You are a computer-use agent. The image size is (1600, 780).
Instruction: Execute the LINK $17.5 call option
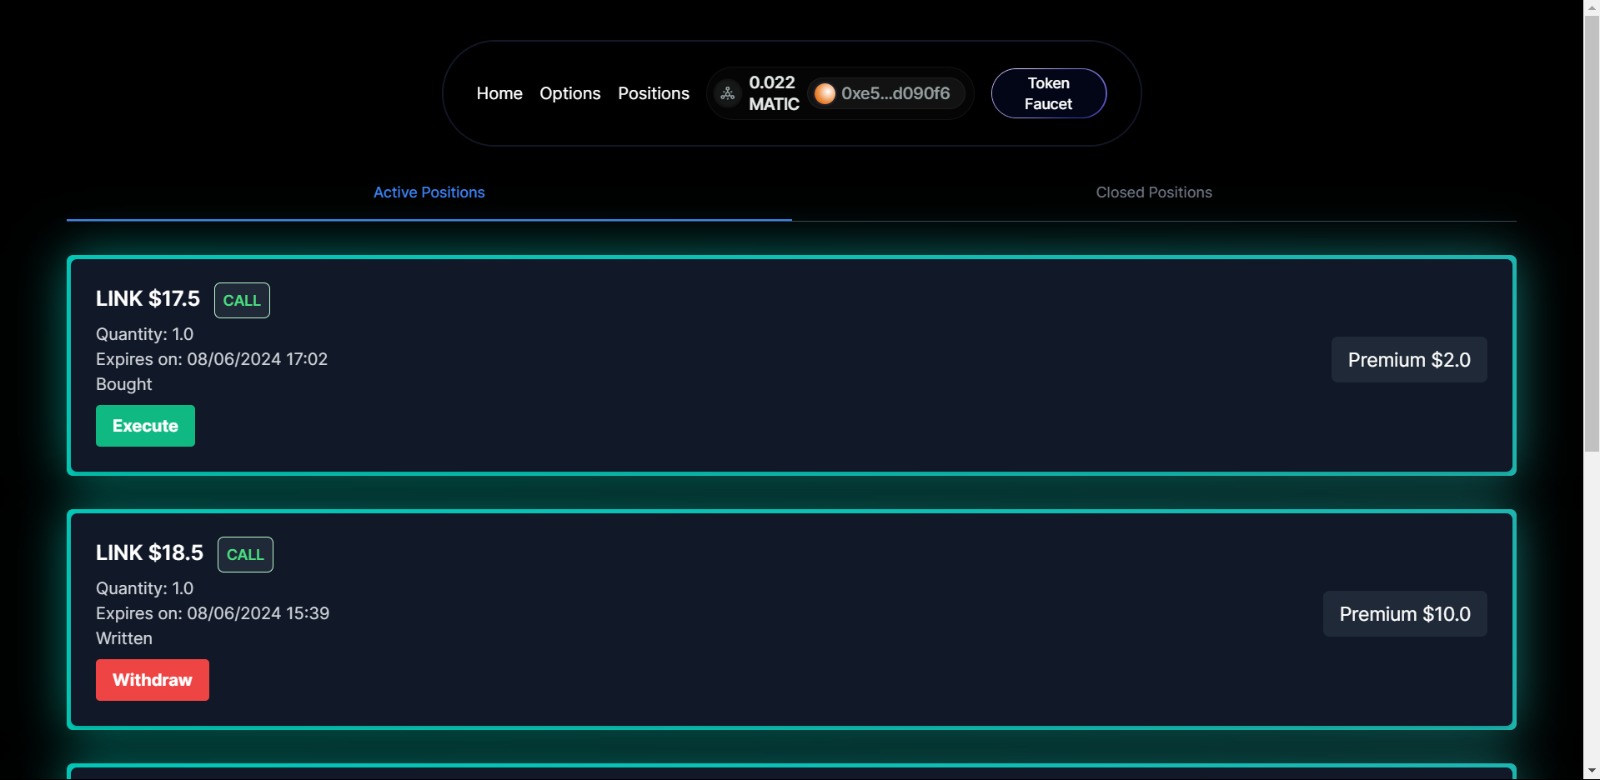(145, 426)
